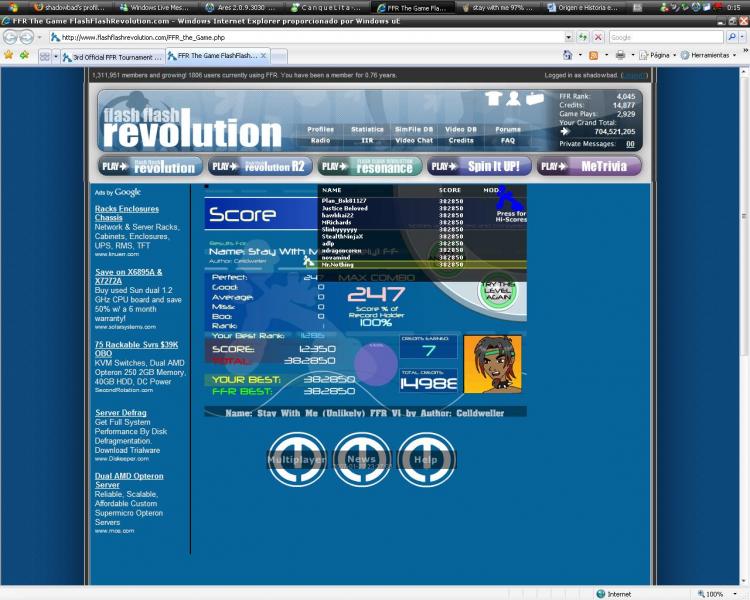
Task: Open the News circle button
Action: [x=362, y=460]
